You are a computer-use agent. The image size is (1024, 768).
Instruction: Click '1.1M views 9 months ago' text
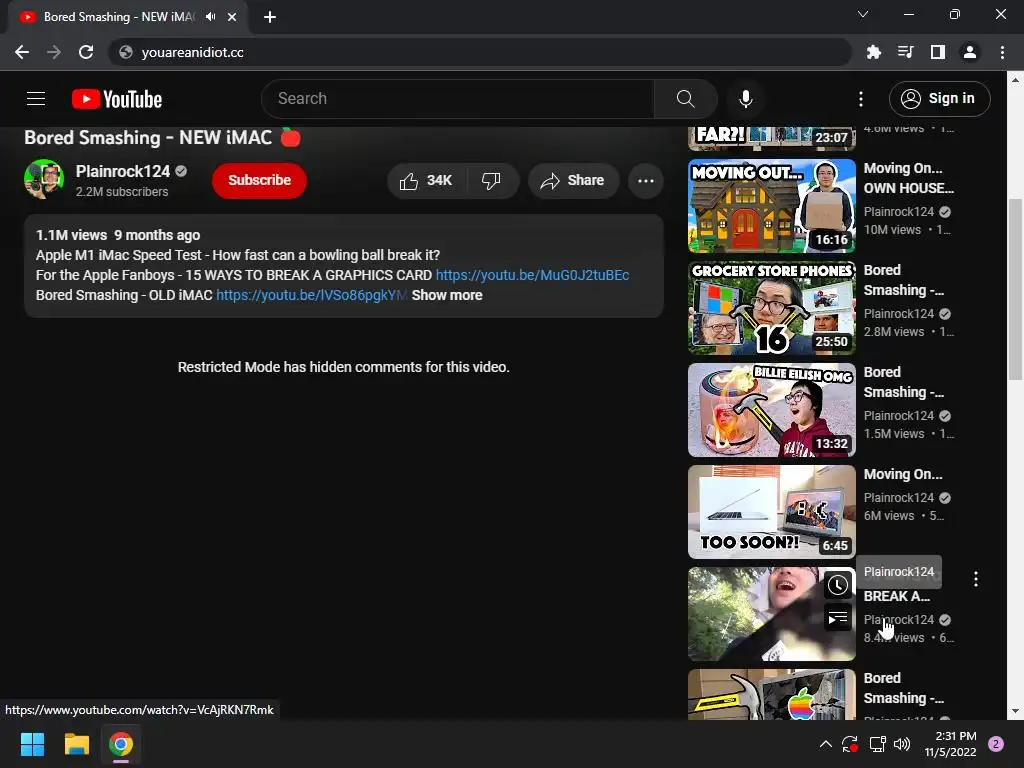pos(118,235)
